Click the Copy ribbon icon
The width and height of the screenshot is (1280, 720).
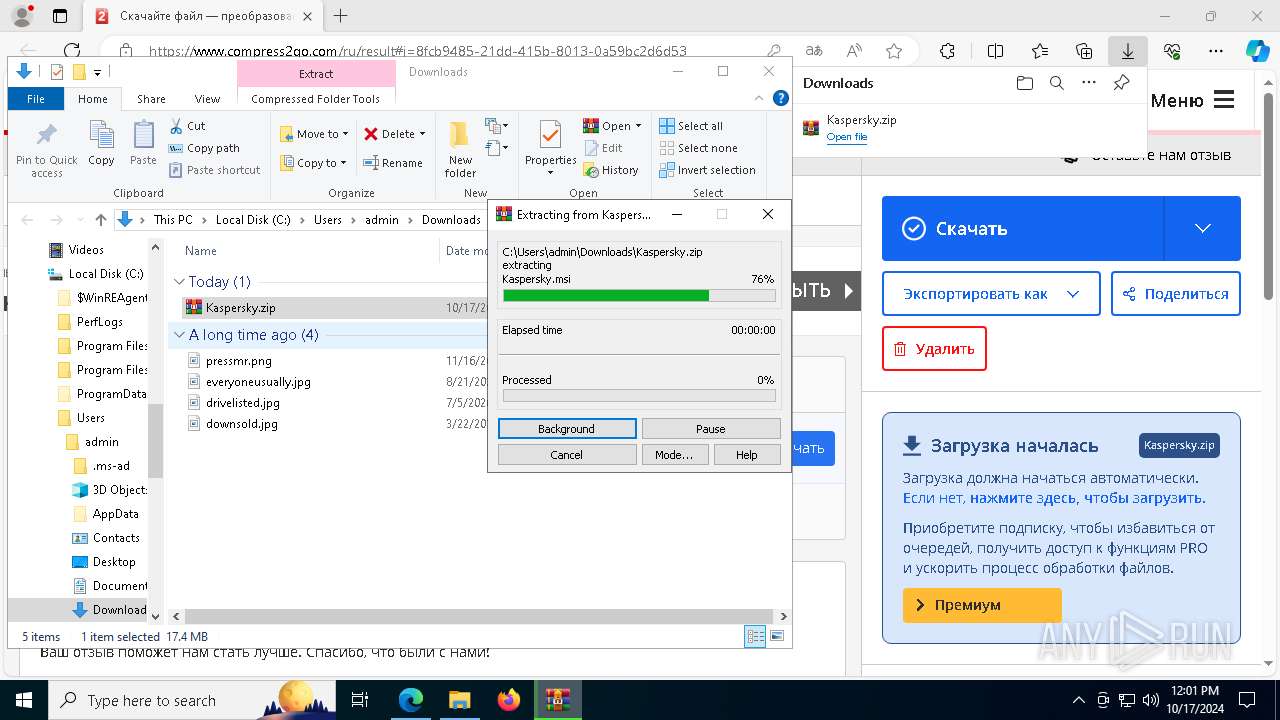(101, 143)
